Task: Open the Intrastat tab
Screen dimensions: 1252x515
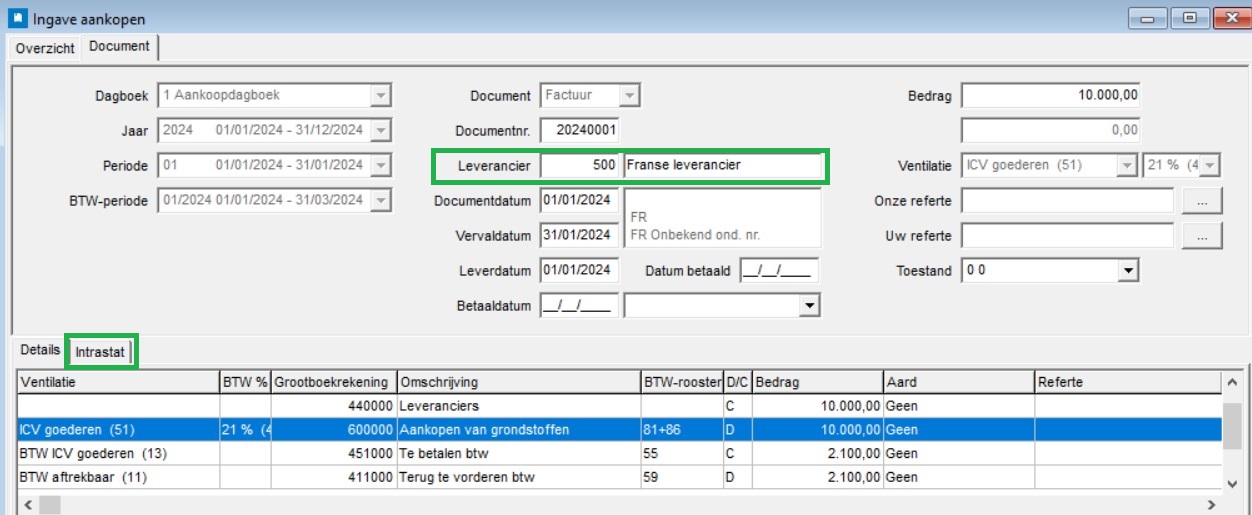Action: point(101,351)
